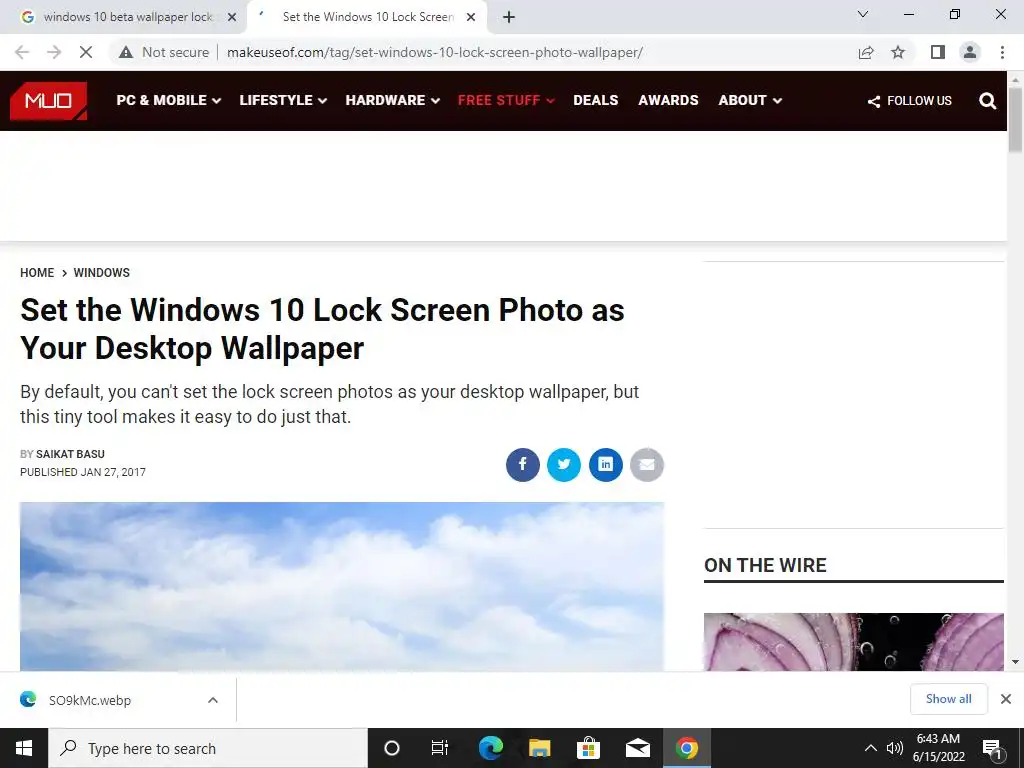Viewport: 1024px width, 768px height.
Task: Open Chrome three-dot menu
Action: [x=1002, y=52]
